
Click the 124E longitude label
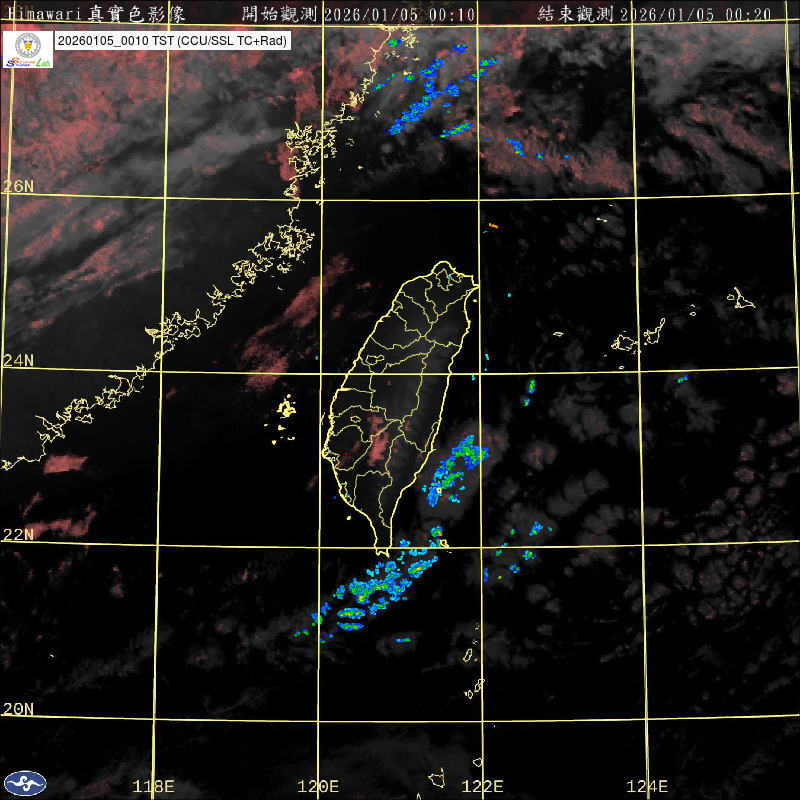click(648, 786)
